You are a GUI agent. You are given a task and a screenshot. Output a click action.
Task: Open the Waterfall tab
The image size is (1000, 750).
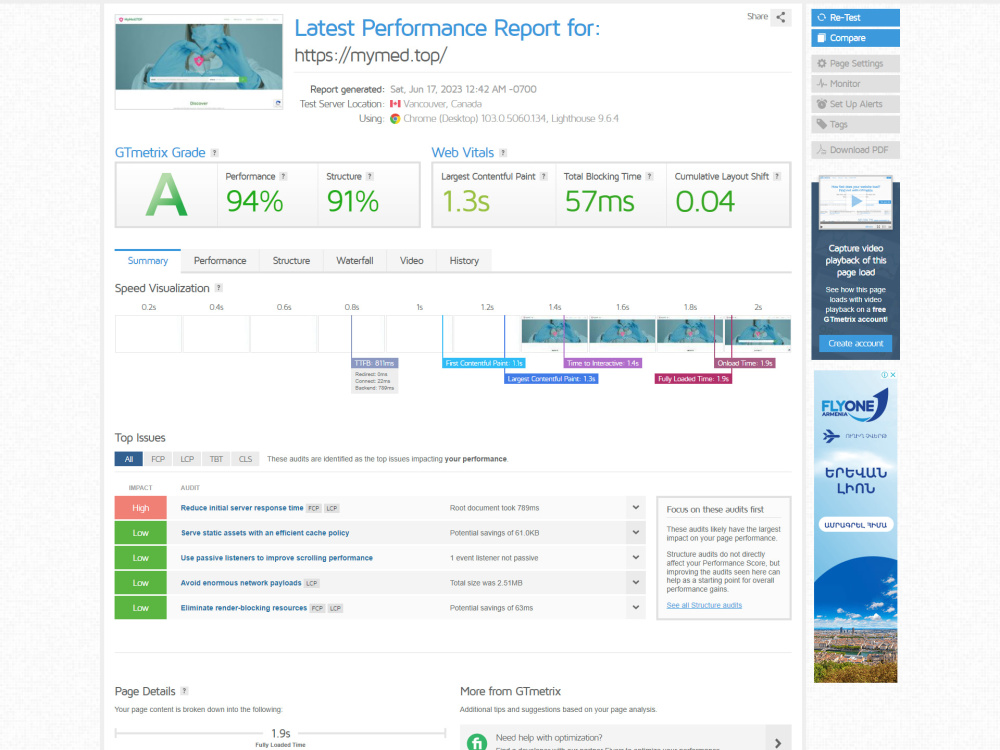[x=355, y=261]
